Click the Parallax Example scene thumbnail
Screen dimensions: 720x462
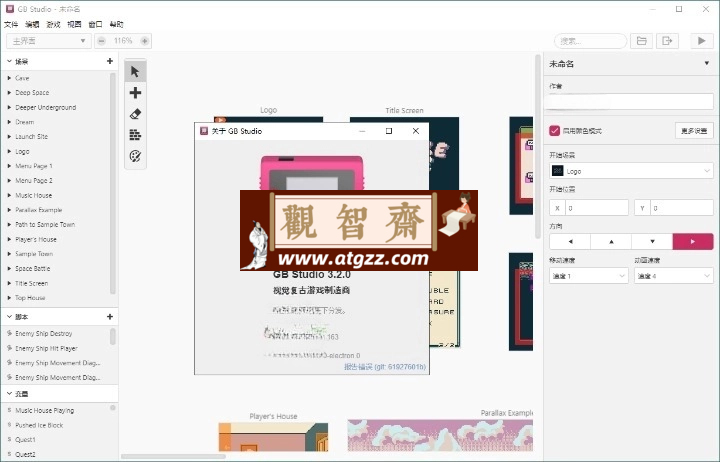click(440, 435)
